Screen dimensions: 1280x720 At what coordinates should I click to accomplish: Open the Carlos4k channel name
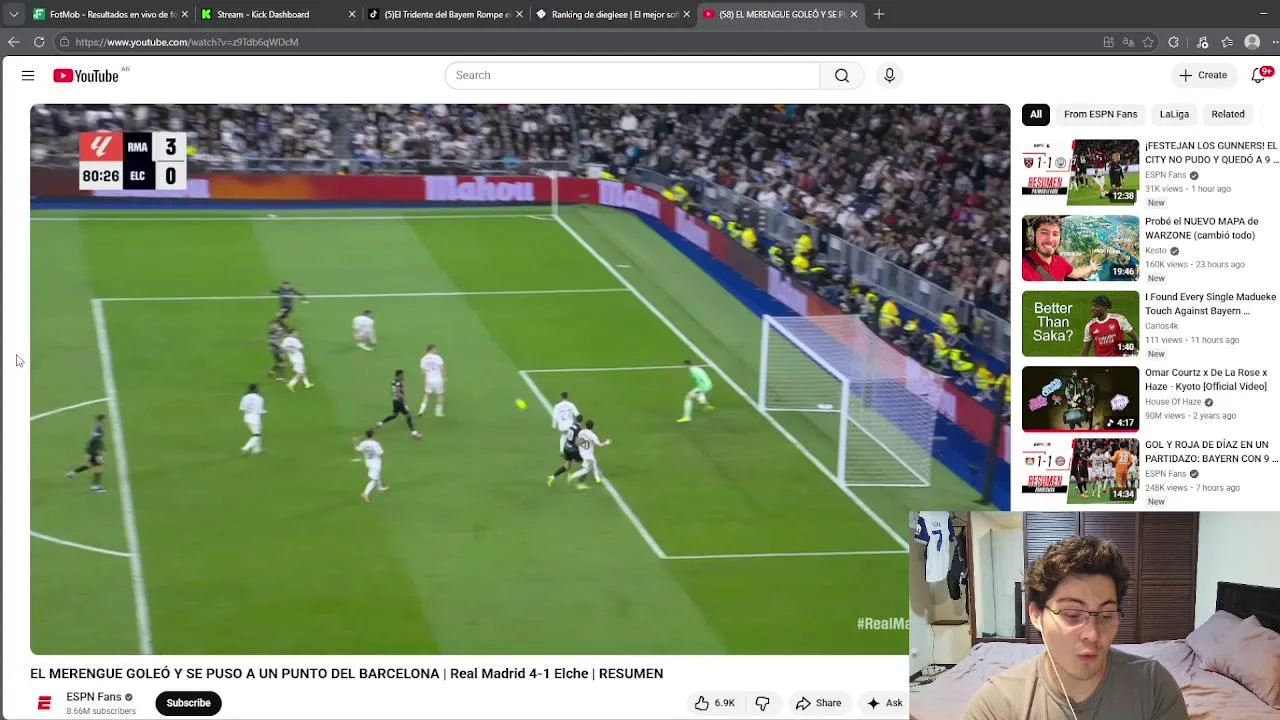[x=1162, y=326]
